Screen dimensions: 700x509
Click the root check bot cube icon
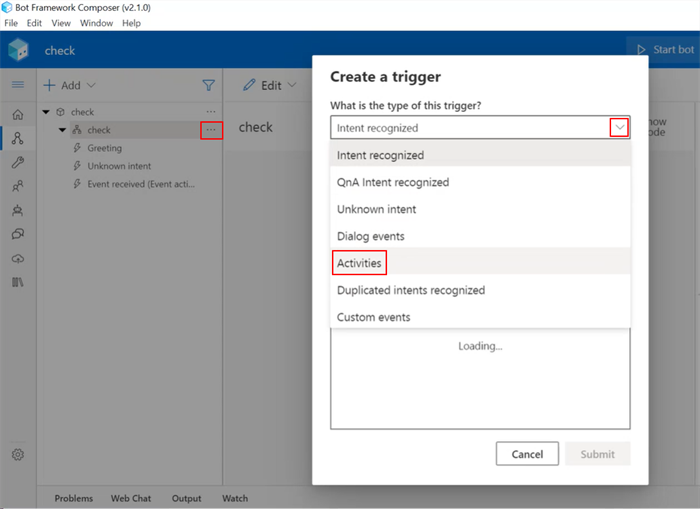pos(60,112)
